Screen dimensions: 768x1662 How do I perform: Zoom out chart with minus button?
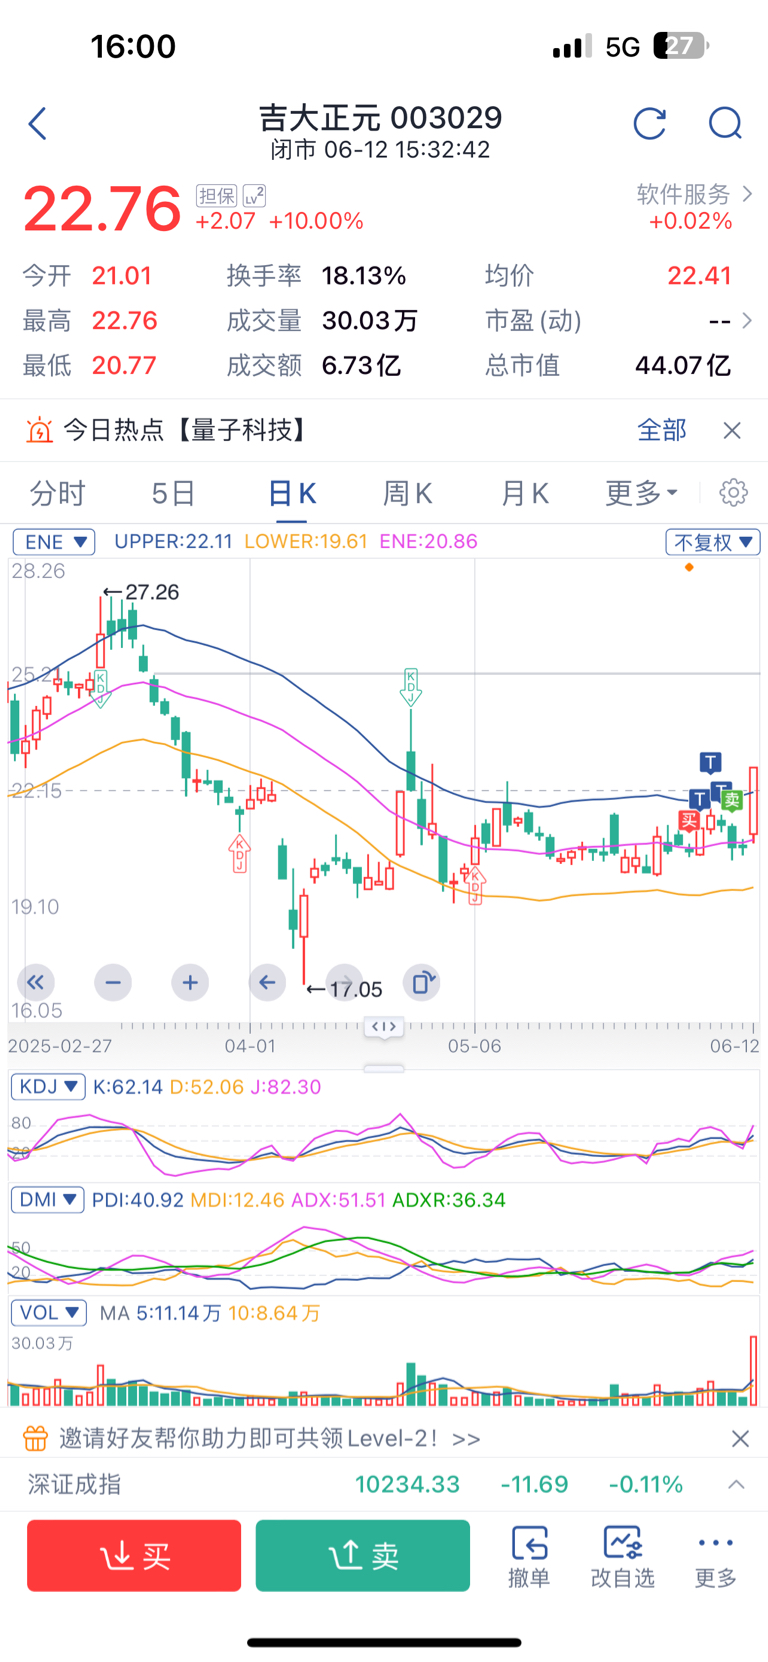coord(113,982)
